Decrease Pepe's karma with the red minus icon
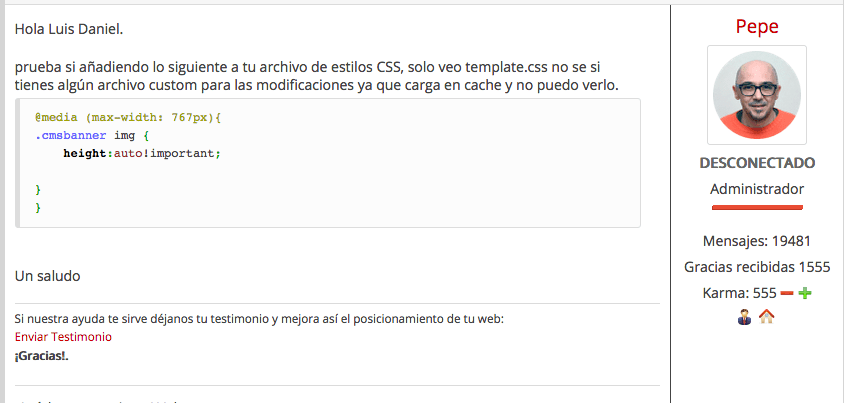The width and height of the screenshot is (859, 403). (787, 293)
